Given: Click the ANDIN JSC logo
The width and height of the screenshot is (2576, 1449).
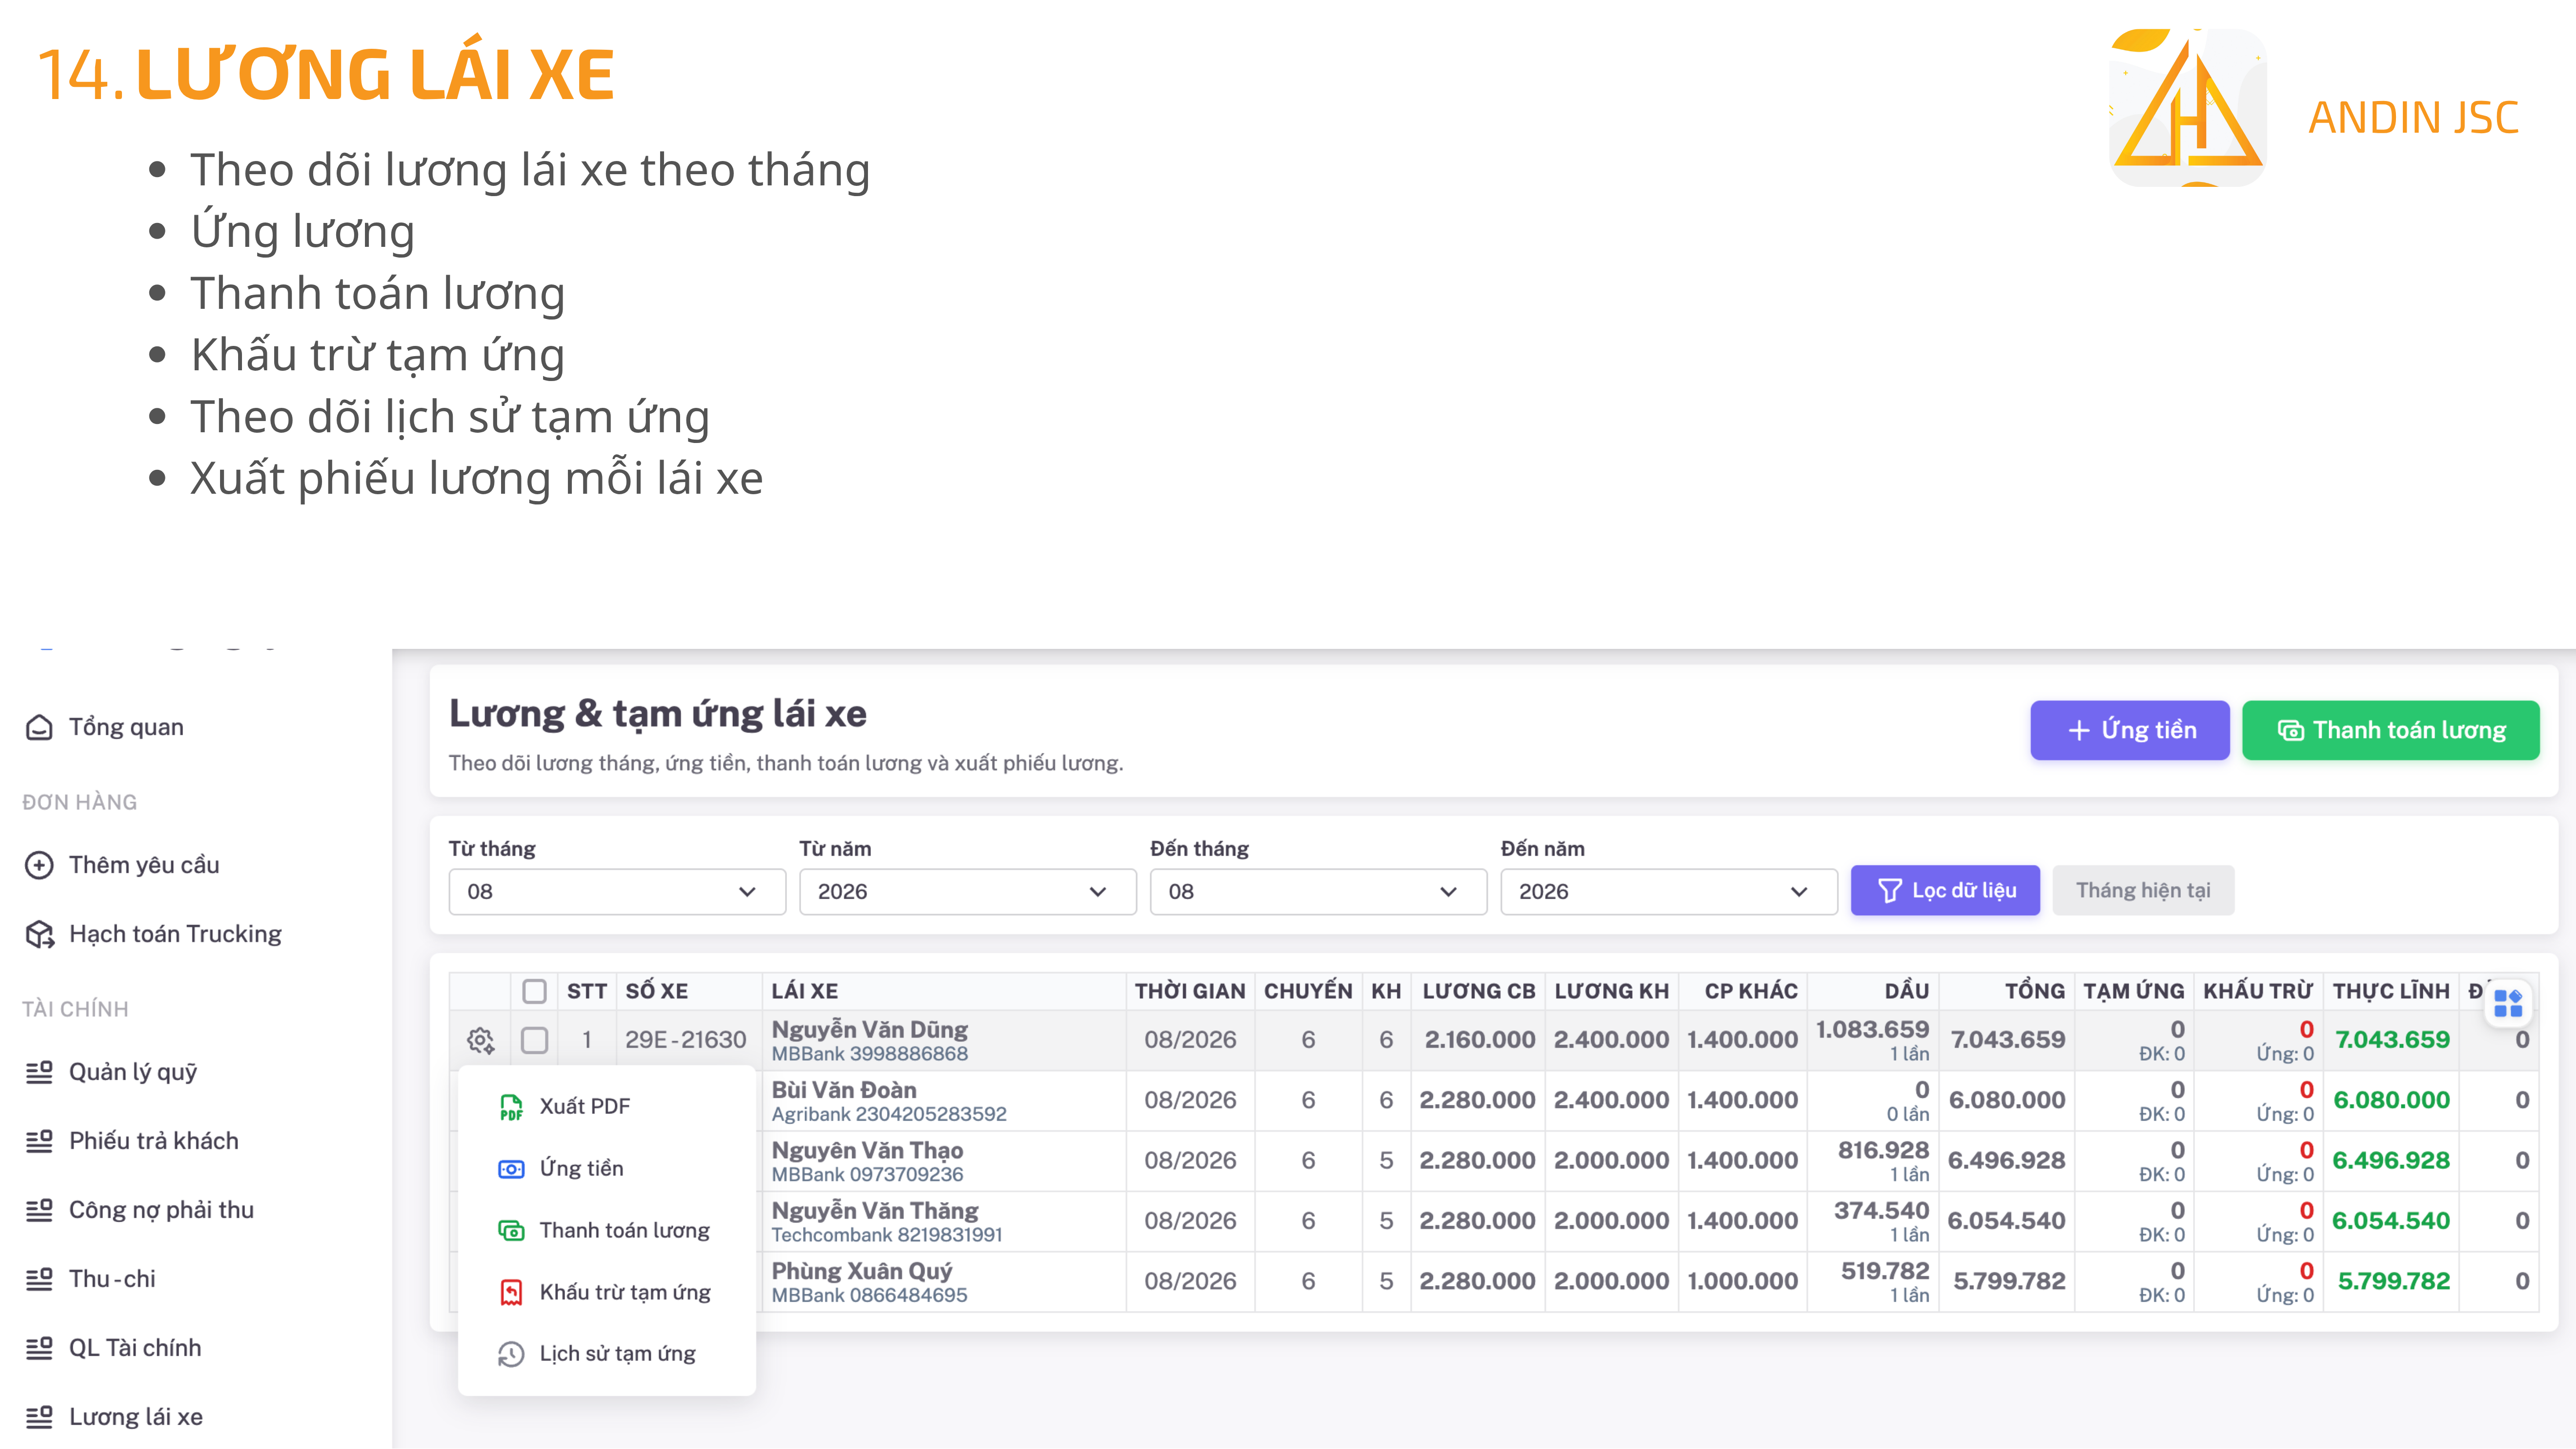Looking at the screenshot, I should click(2188, 107).
